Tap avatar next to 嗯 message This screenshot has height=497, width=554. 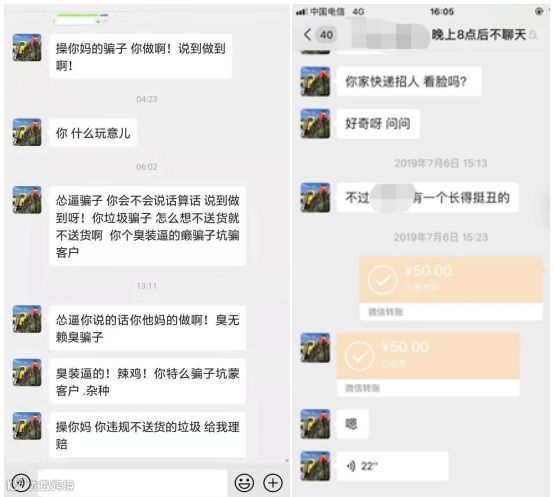coord(315,424)
